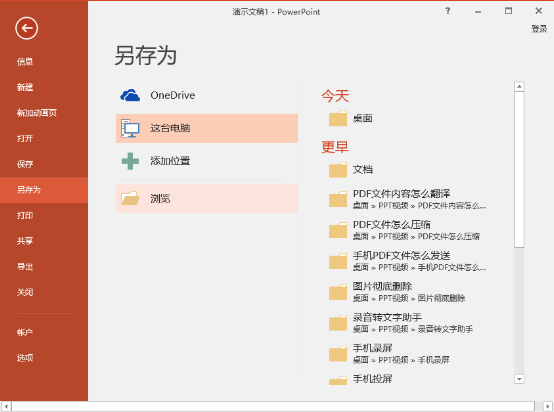This screenshot has width=554, height=412.
Task: Select folder 手机投屏
Action: 372,379
